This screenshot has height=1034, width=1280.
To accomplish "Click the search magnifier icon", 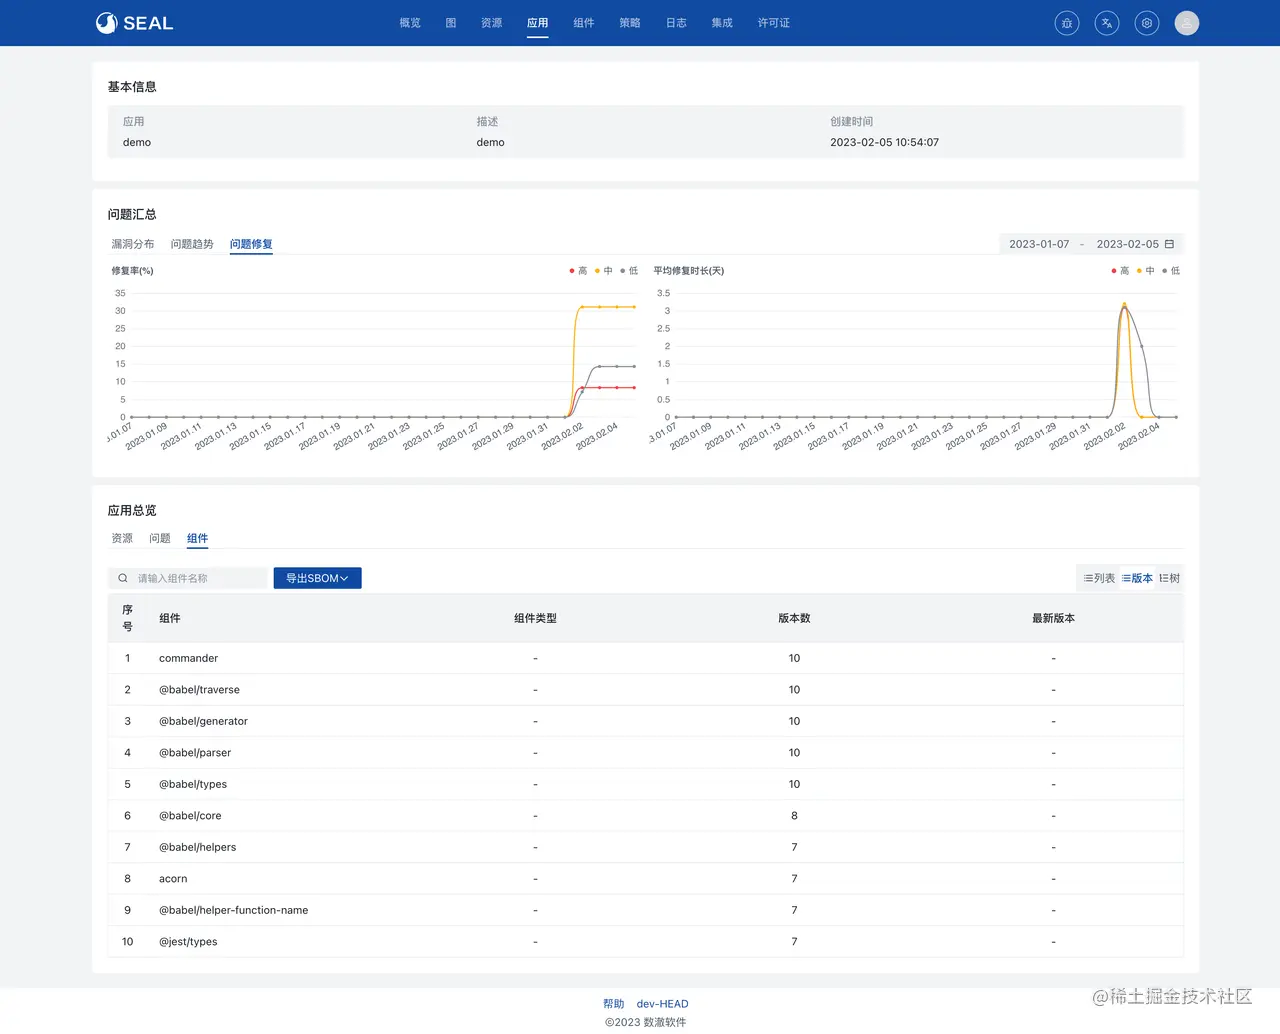I will (x=123, y=578).
